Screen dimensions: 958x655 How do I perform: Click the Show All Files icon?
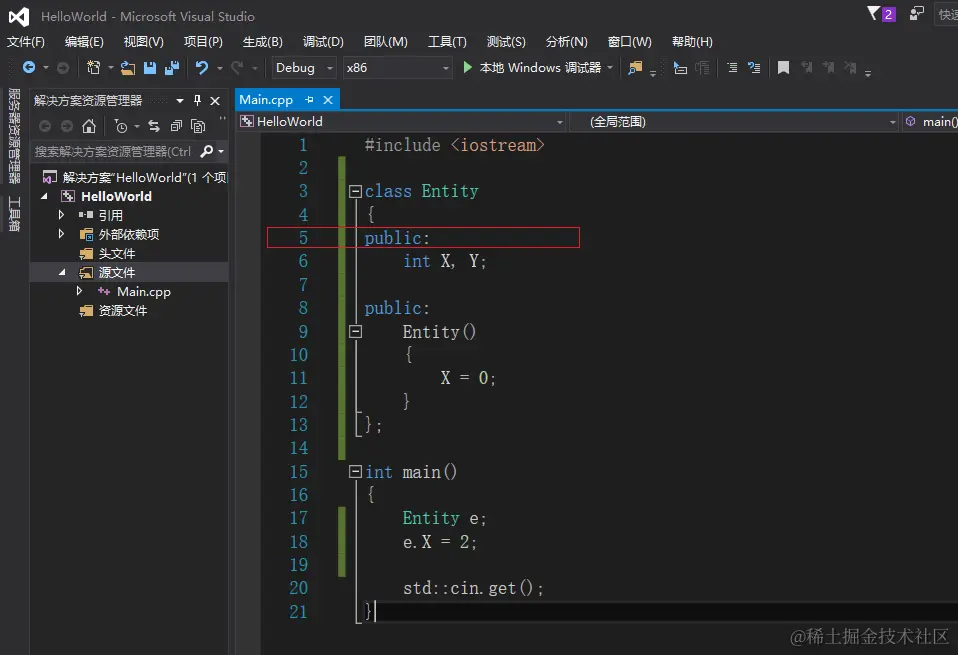pyautogui.click(x=198, y=126)
